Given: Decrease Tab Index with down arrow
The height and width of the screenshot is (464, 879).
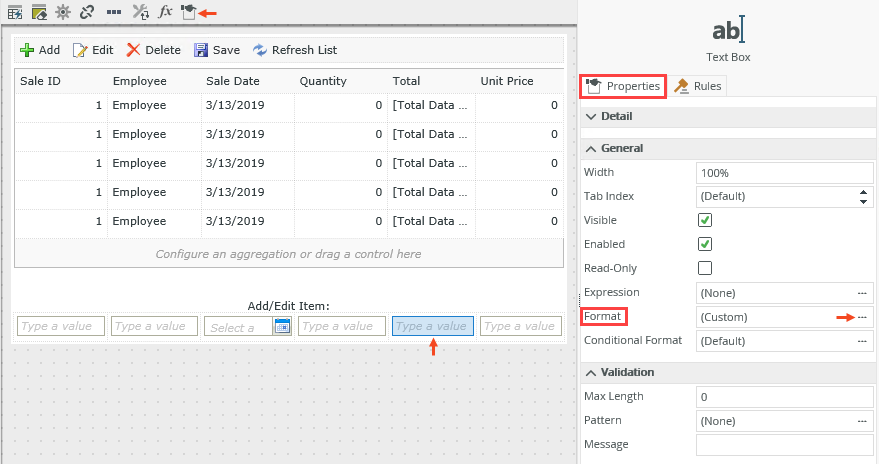Looking at the screenshot, I should (x=863, y=201).
